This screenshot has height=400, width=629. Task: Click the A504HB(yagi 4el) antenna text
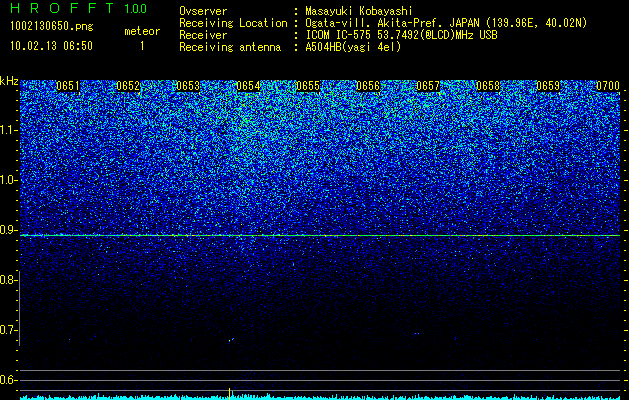tap(353, 47)
